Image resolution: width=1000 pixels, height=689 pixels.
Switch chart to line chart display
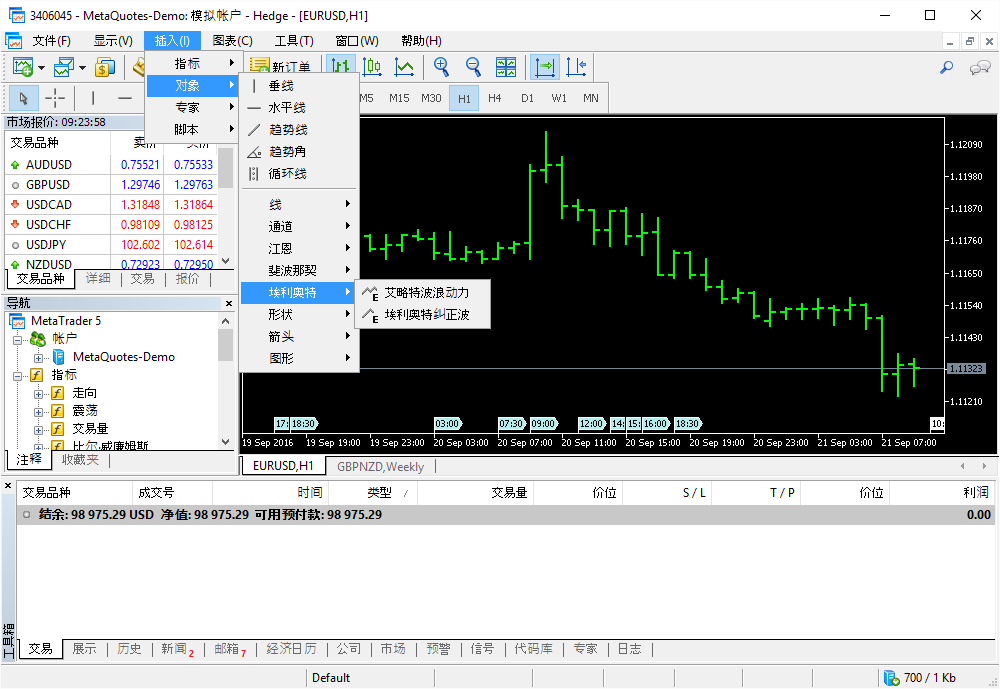click(404, 67)
